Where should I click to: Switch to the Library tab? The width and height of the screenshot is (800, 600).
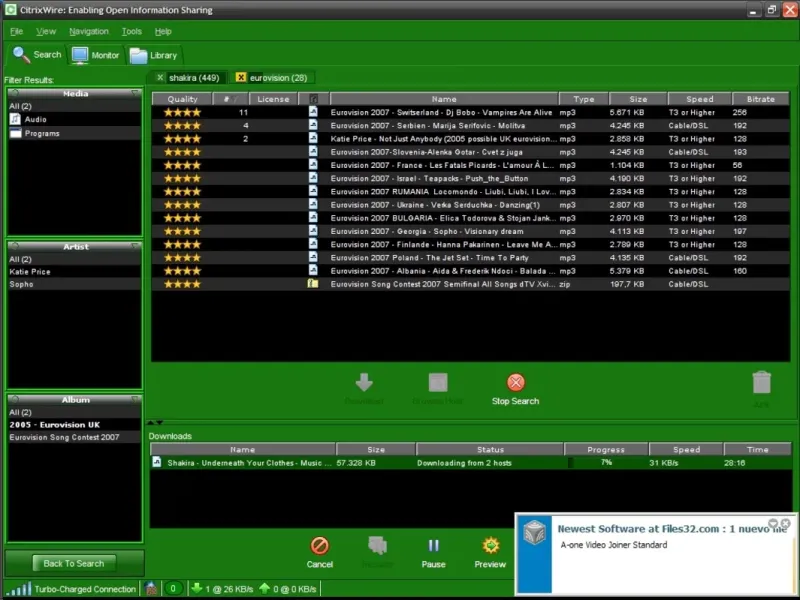pos(153,55)
